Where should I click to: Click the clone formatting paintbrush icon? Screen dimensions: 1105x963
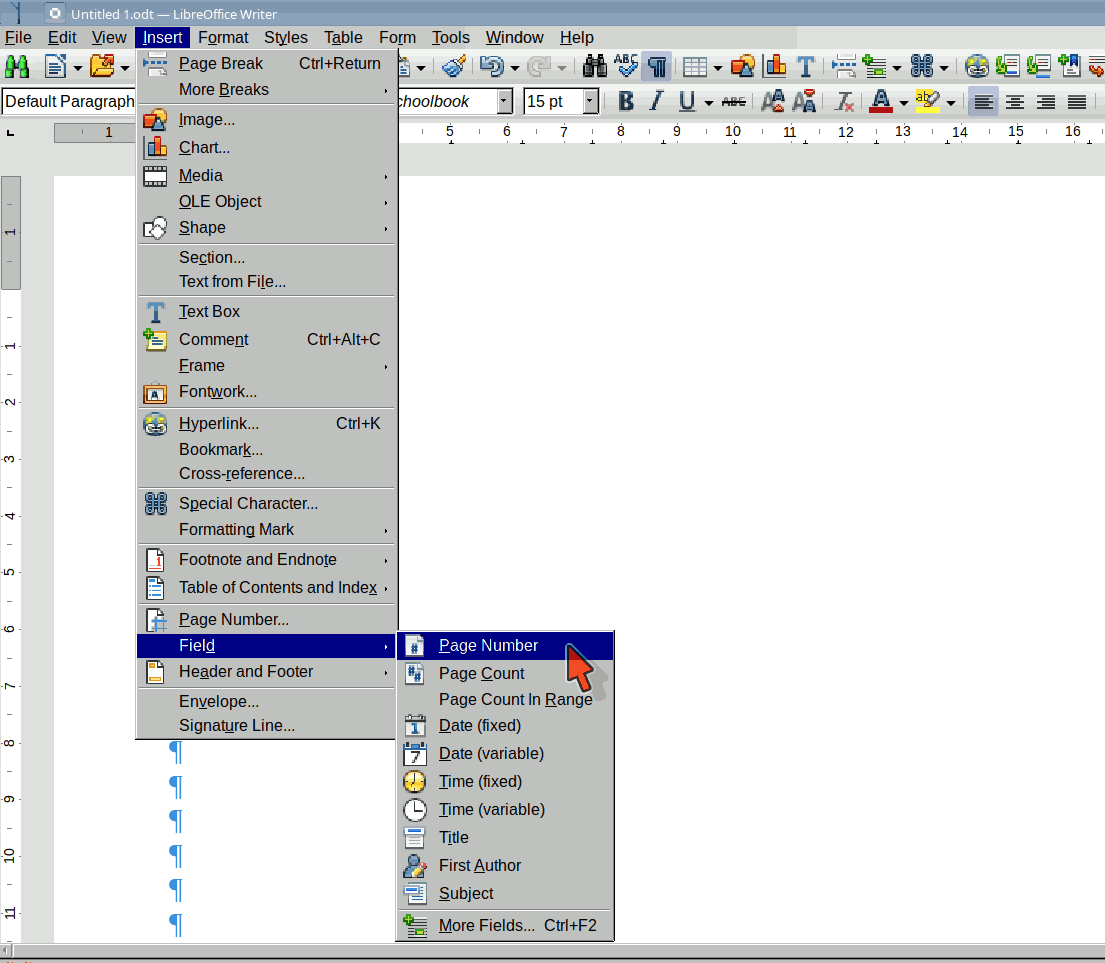click(x=454, y=67)
